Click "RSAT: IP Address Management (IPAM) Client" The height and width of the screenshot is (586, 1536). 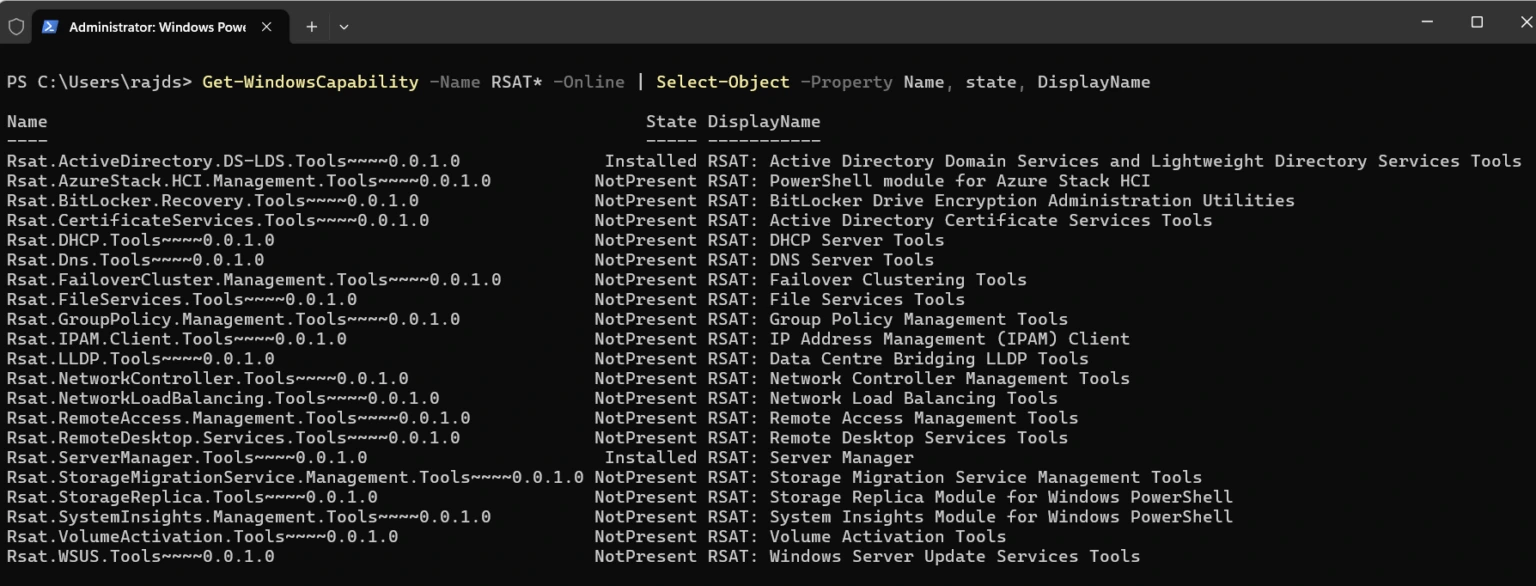pos(919,339)
